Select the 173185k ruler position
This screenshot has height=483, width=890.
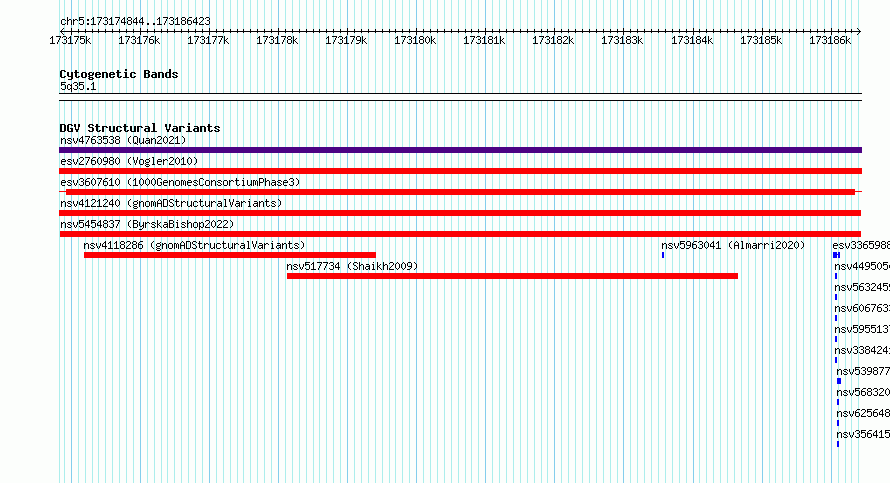coord(761,40)
